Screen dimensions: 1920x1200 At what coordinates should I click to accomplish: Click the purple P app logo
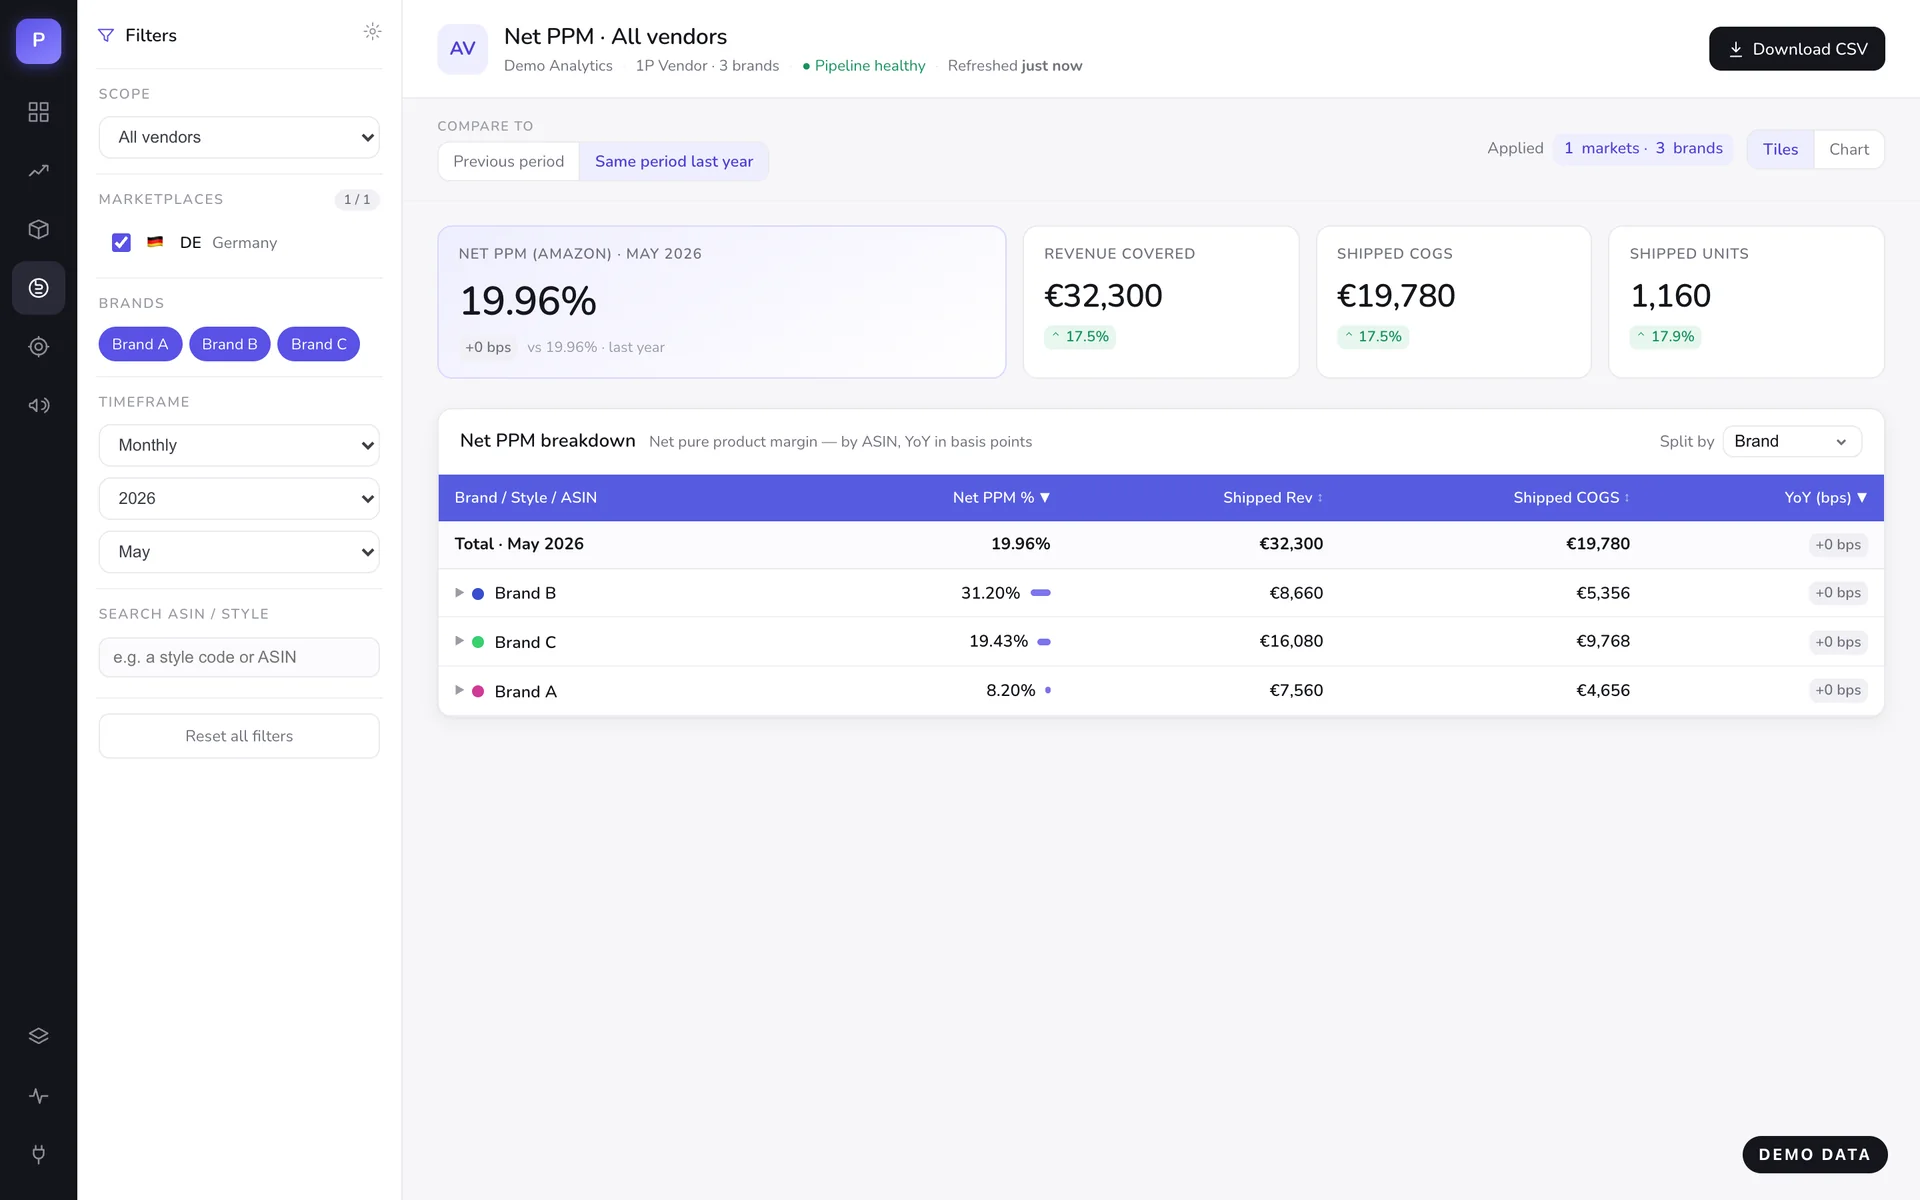click(x=38, y=41)
